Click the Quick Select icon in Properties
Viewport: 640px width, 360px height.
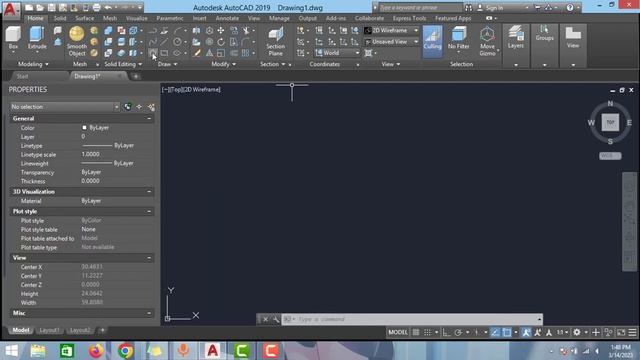point(151,107)
